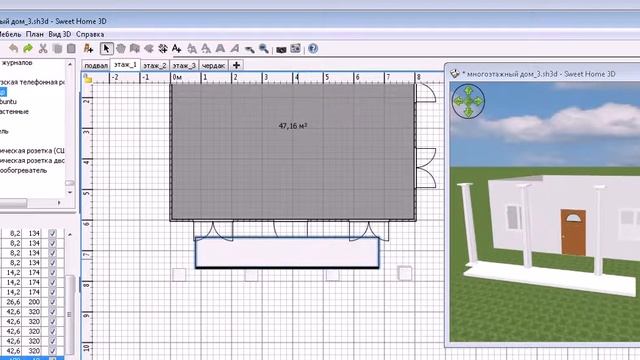The image size is (640, 360).
Task: Click the Cut scissors icon
Action: point(42,49)
